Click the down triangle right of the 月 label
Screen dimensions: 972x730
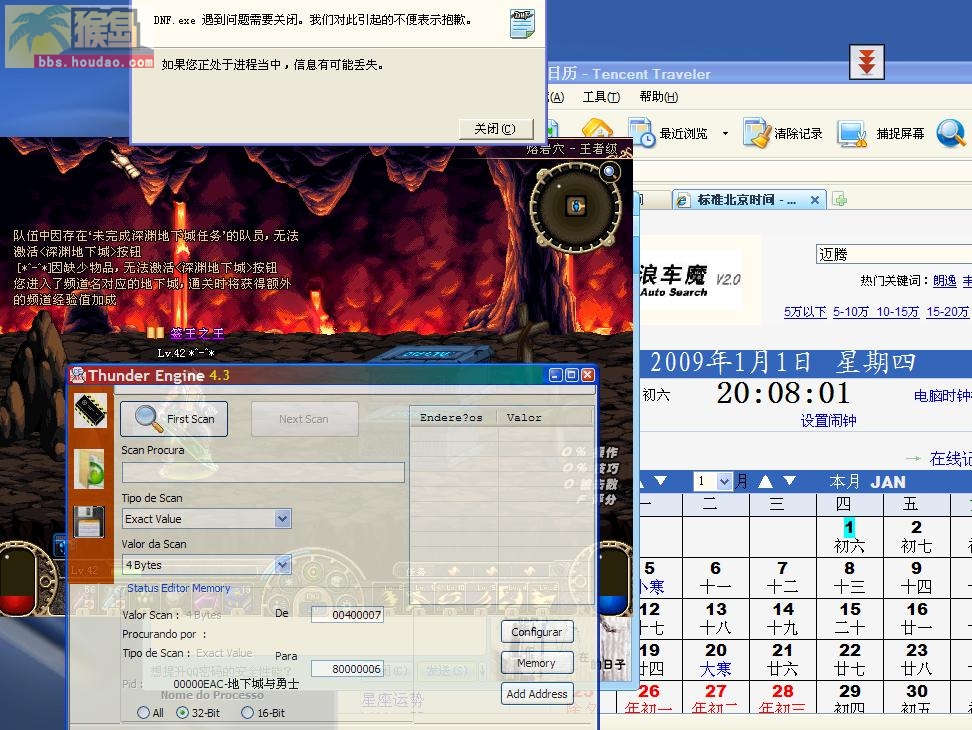(789, 480)
